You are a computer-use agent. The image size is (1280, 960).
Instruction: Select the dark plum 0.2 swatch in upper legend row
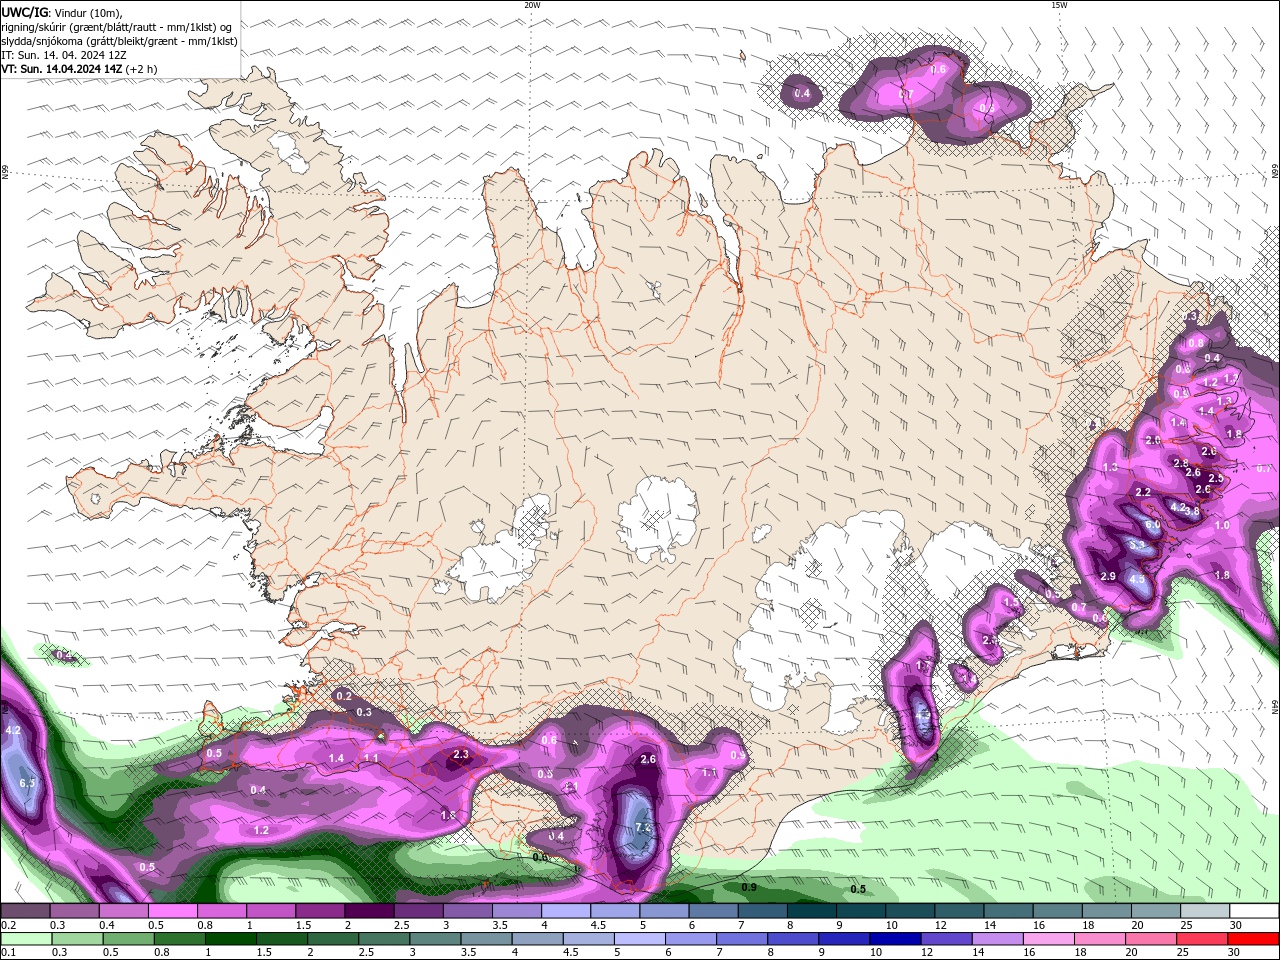point(25,911)
